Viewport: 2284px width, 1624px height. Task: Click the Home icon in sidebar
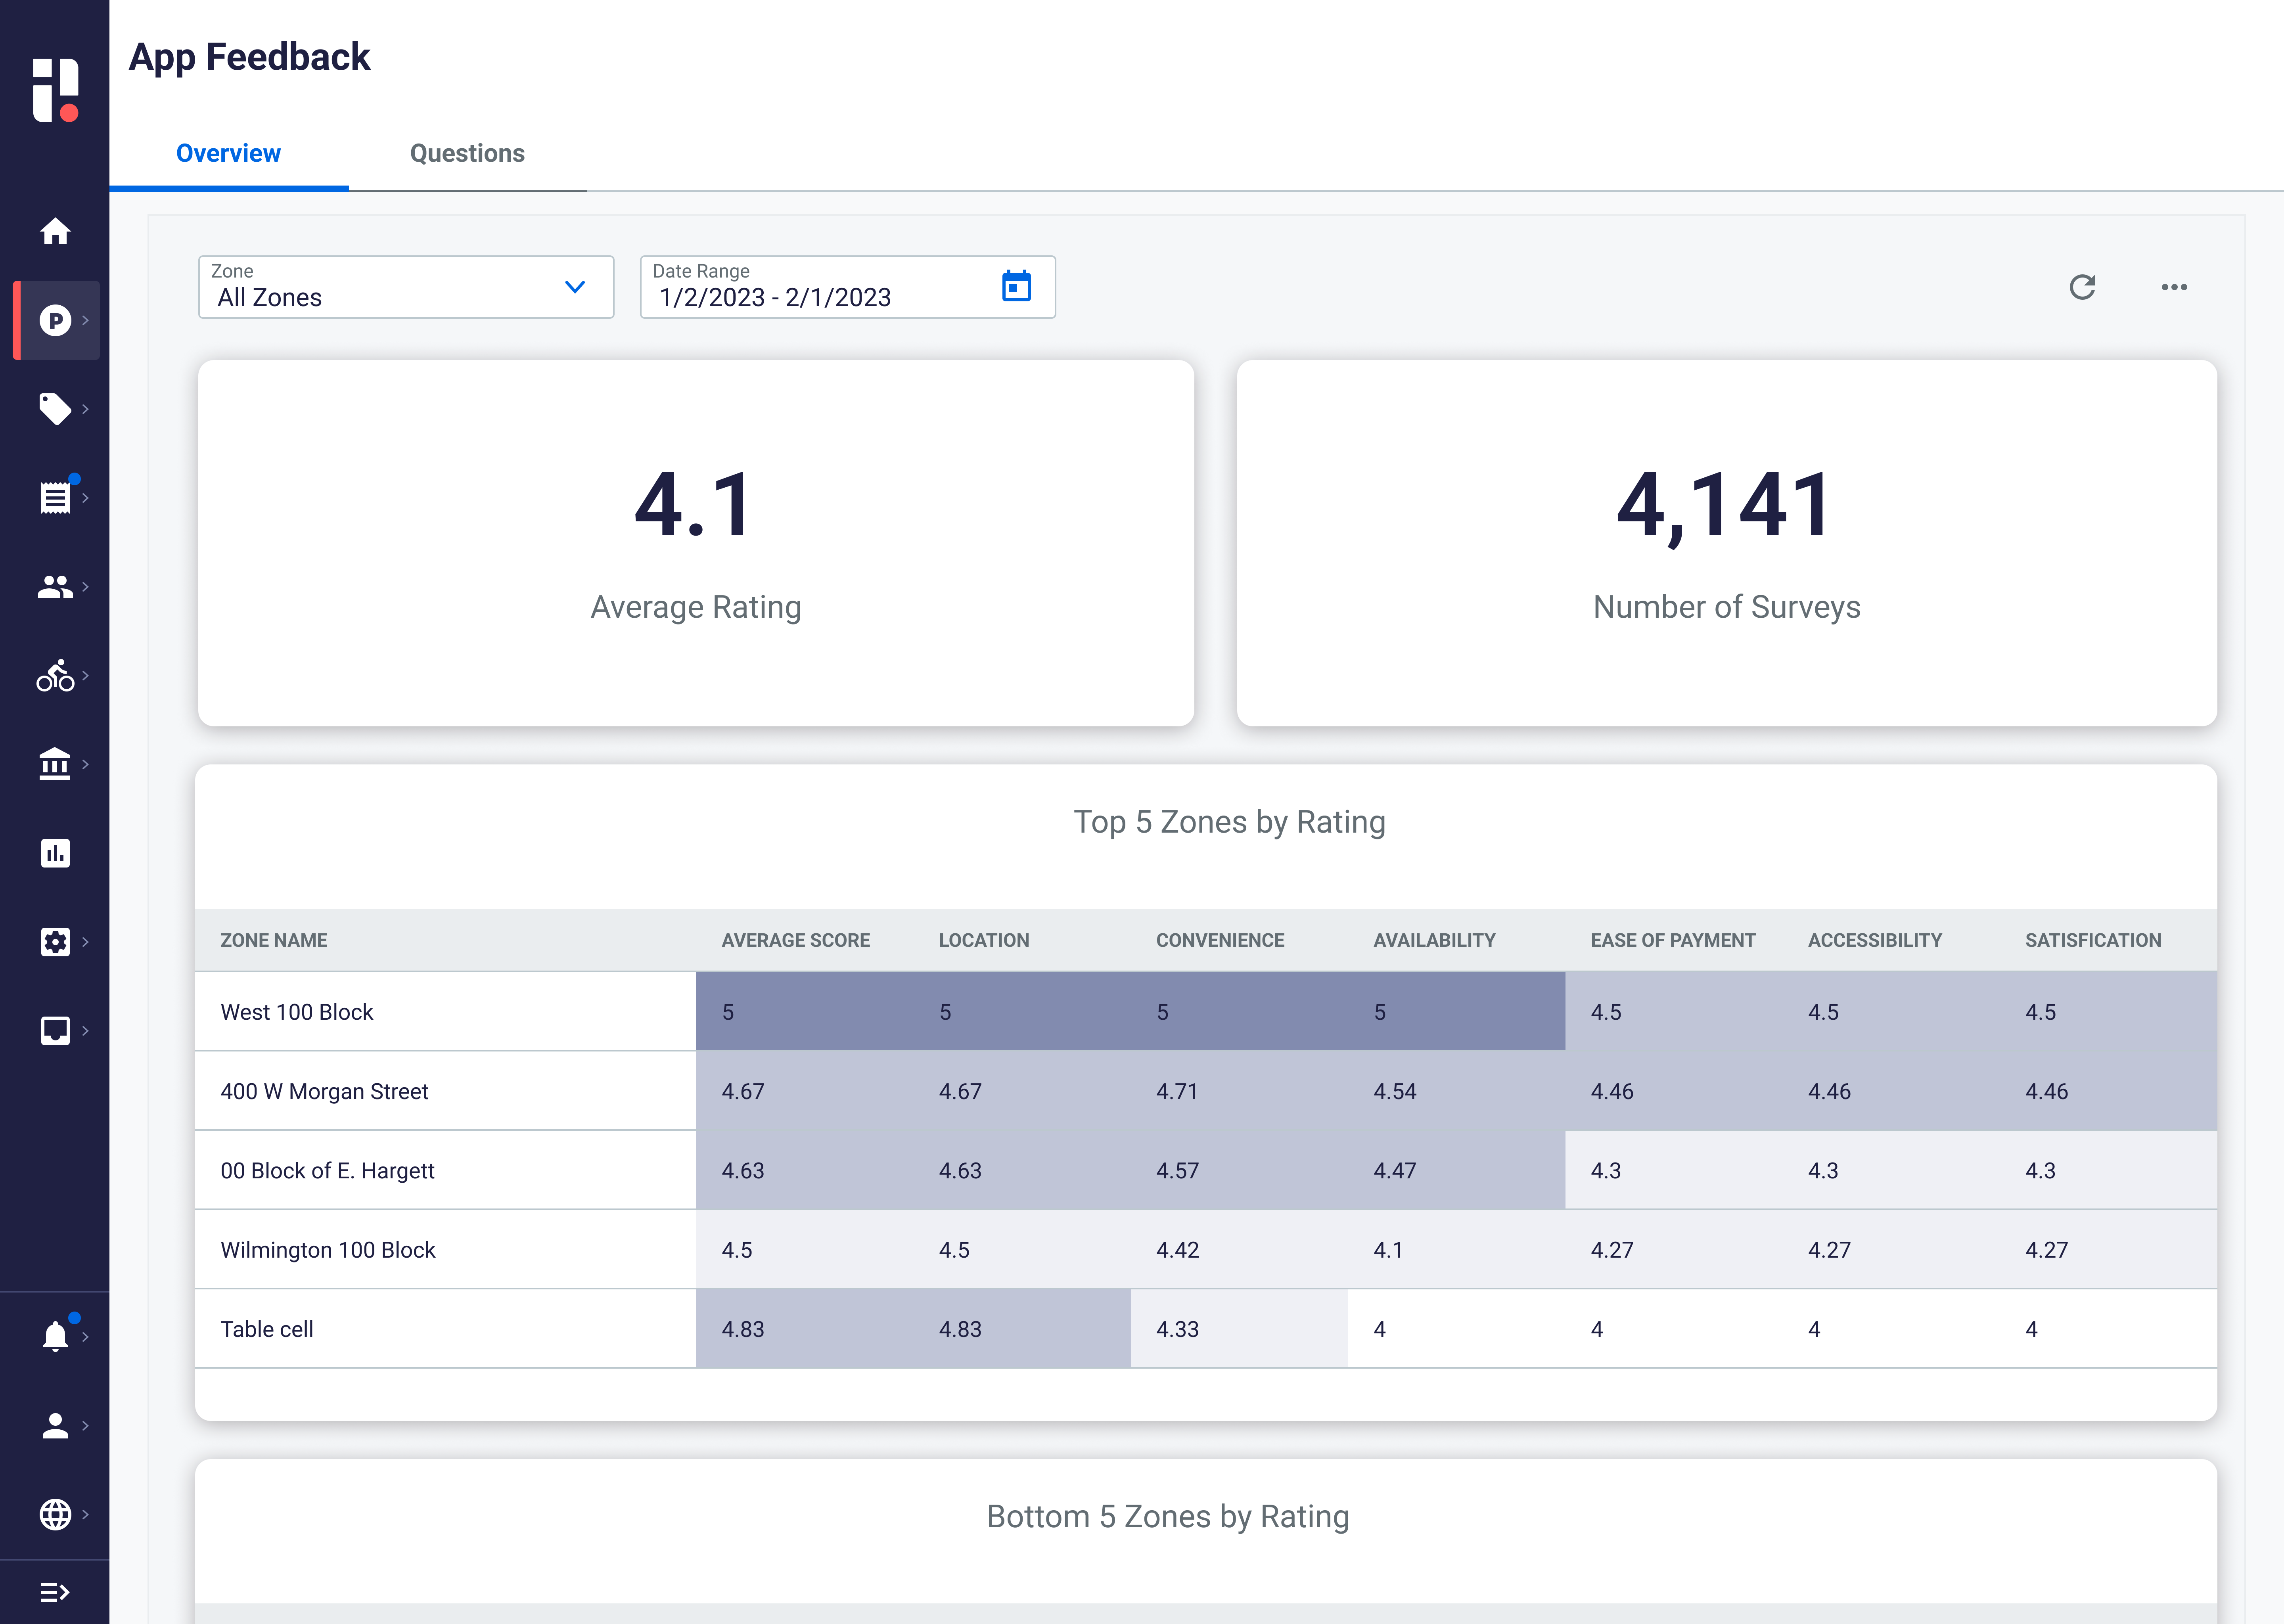point(55,232)
